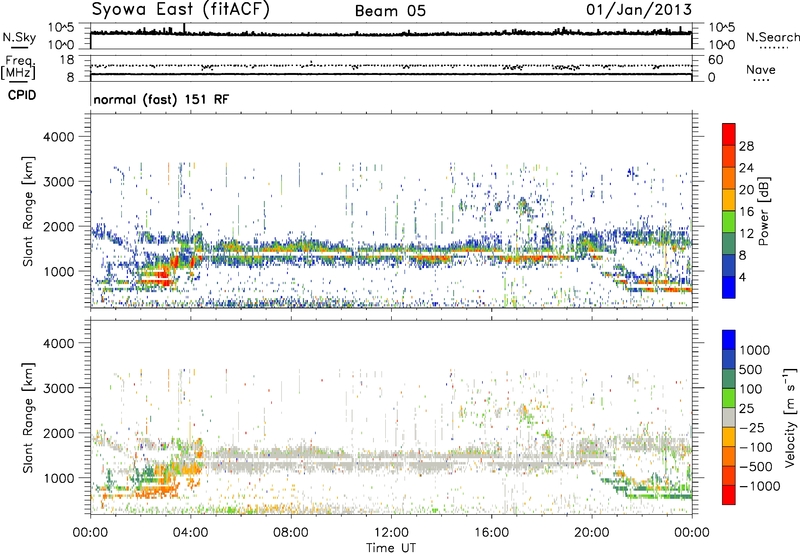
Task: Select the Power [dB] colorbar title
Action: 763,211
